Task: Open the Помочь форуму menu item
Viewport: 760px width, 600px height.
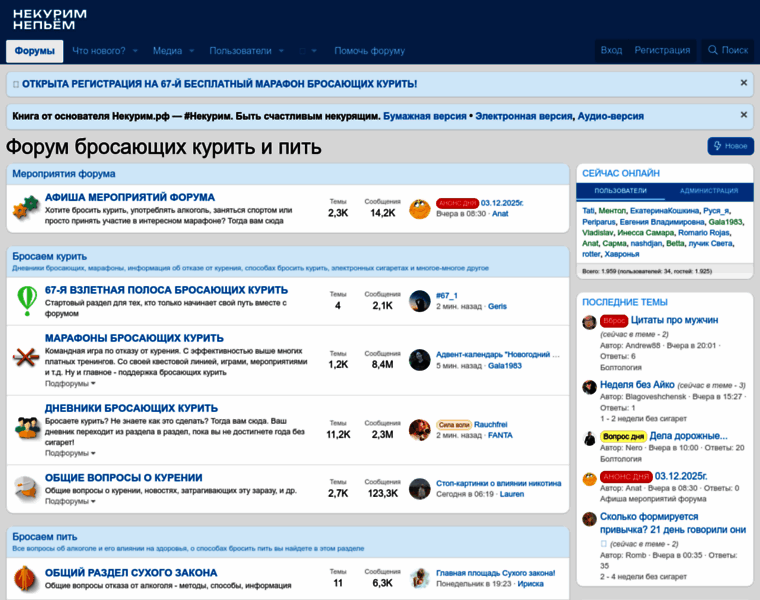Action: (x=369, y=51)
